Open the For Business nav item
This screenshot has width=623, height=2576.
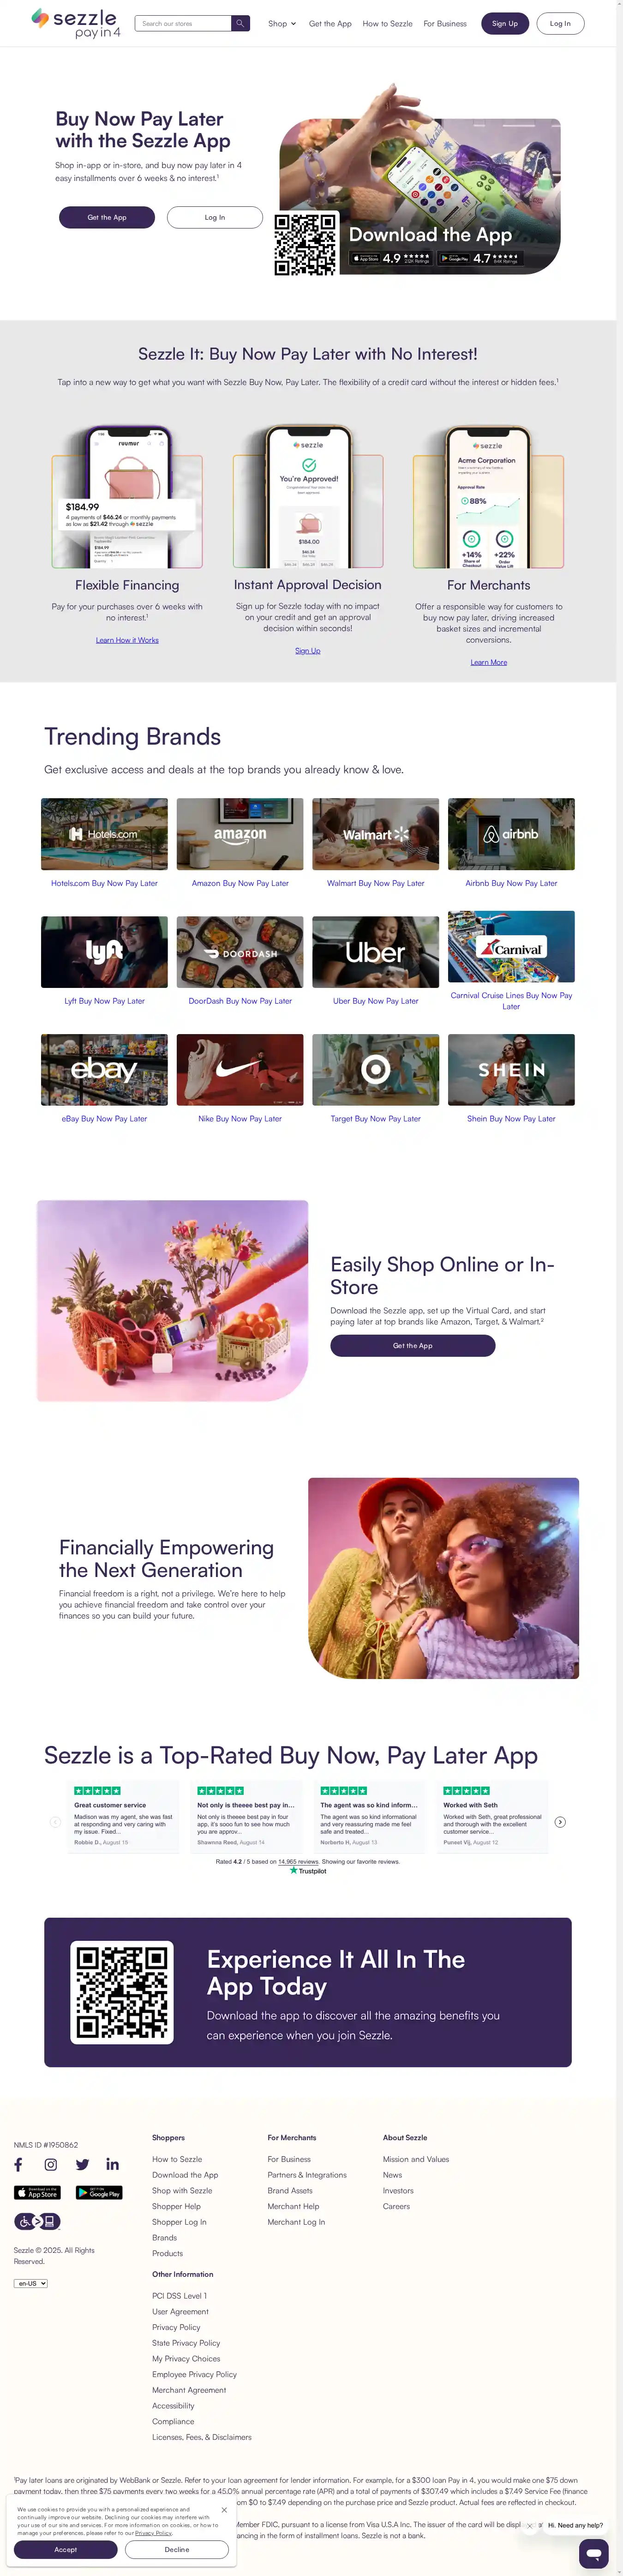445,23
